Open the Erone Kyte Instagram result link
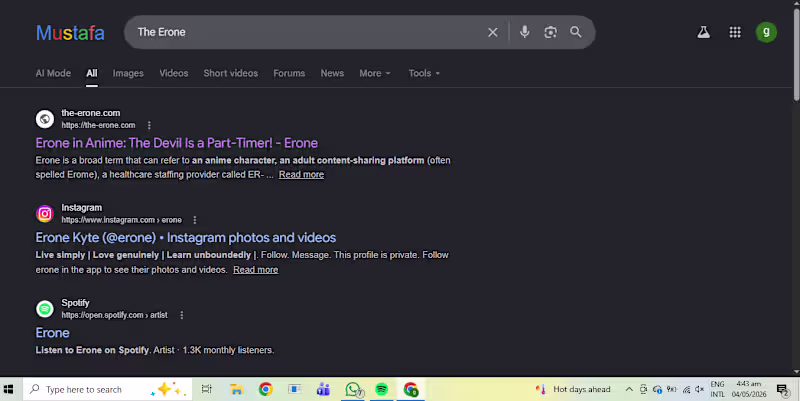 pos(186,238)
